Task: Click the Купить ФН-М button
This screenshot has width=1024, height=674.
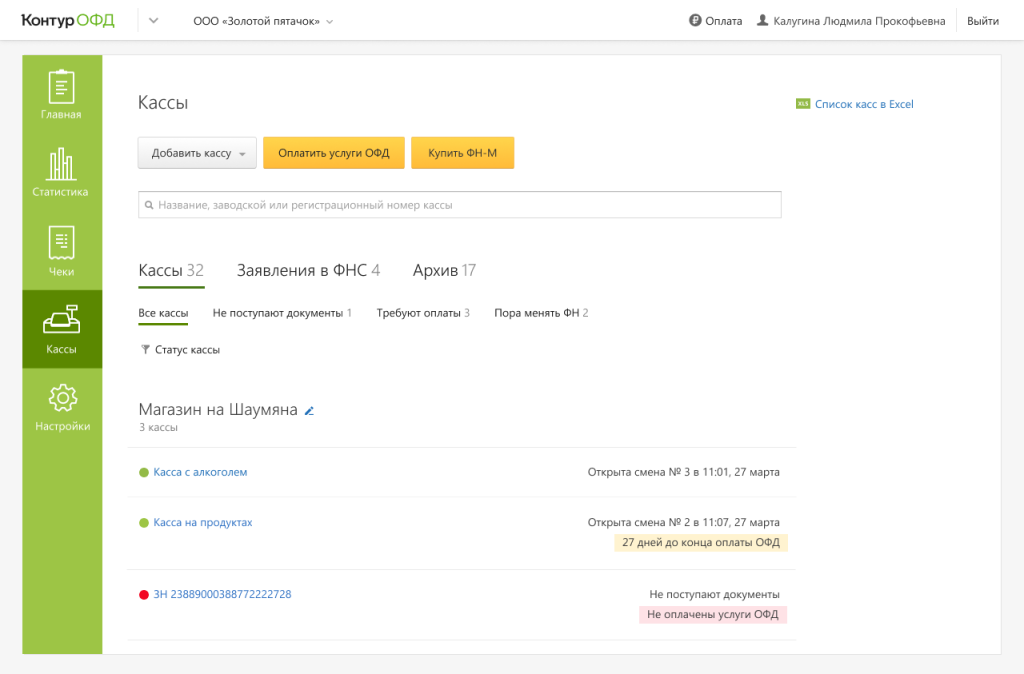Action: tap(462, 152)
